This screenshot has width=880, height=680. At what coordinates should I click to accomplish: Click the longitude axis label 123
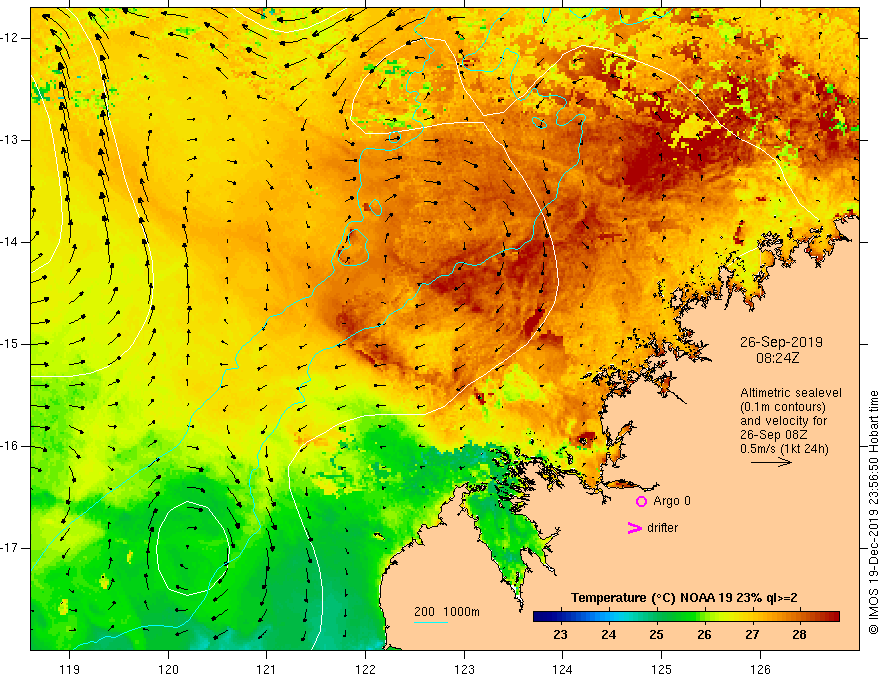coord(464,669)
